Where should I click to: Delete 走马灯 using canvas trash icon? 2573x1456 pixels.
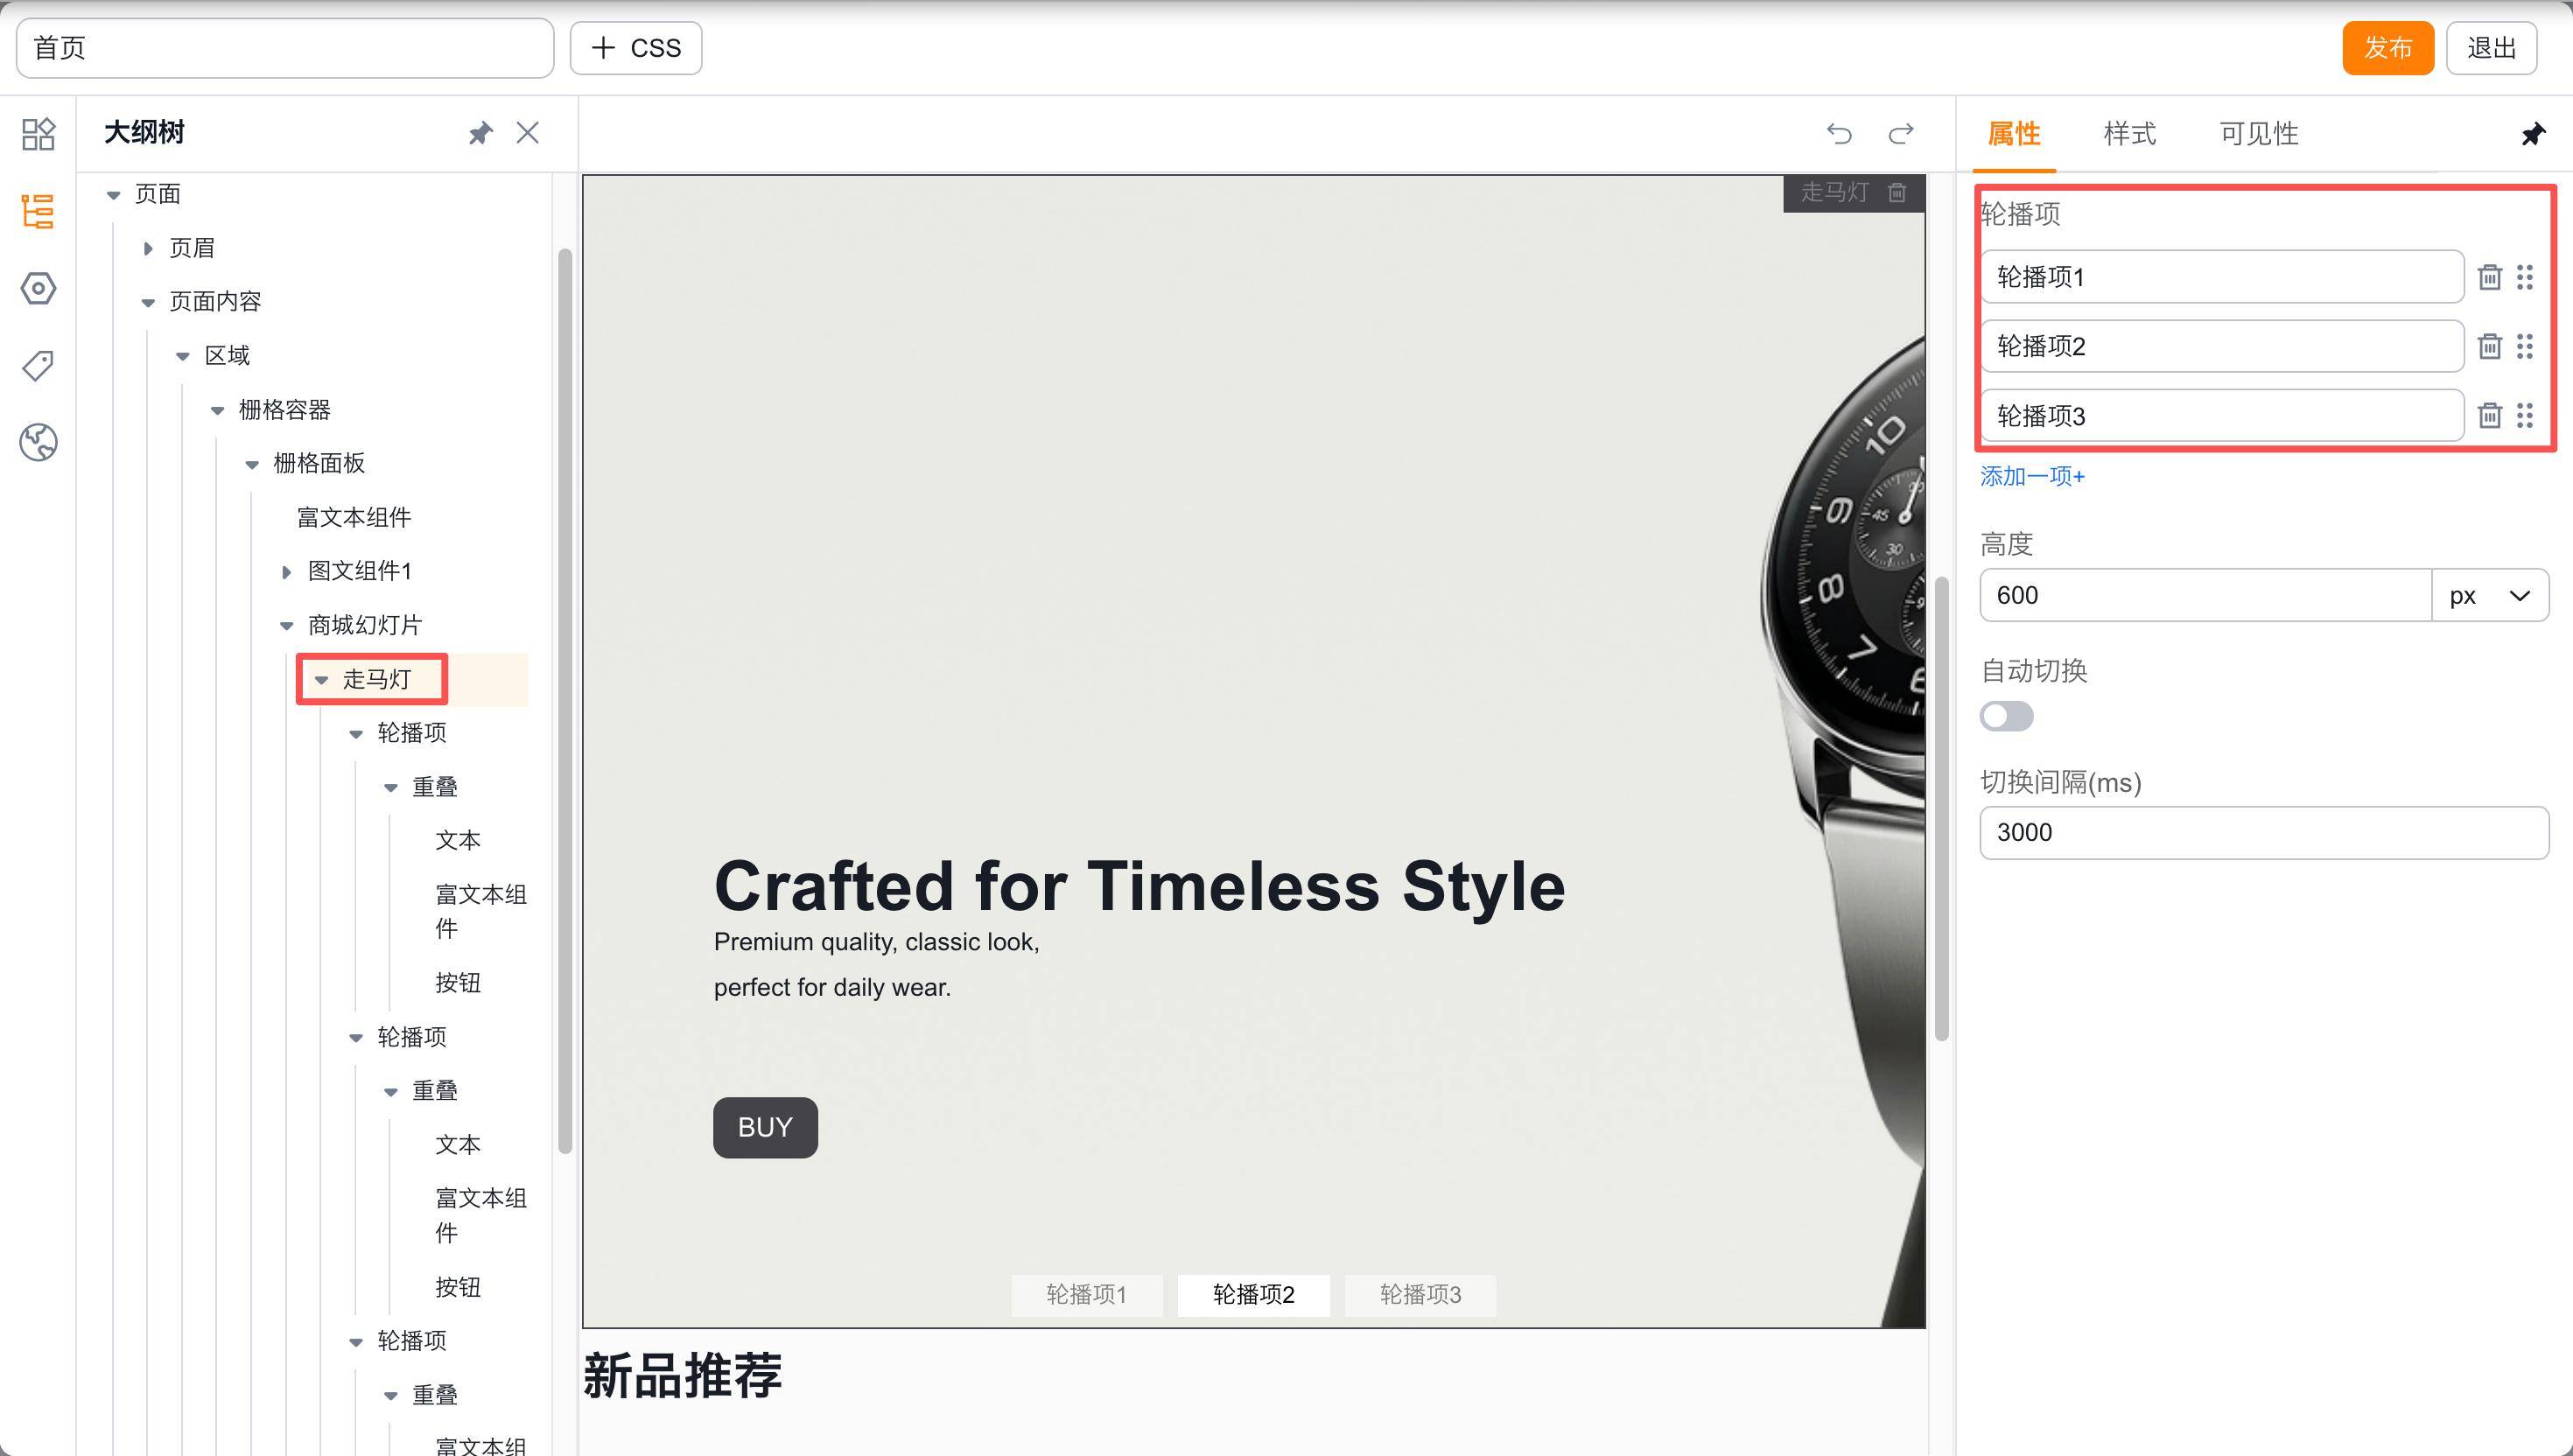pos(1897,192)
